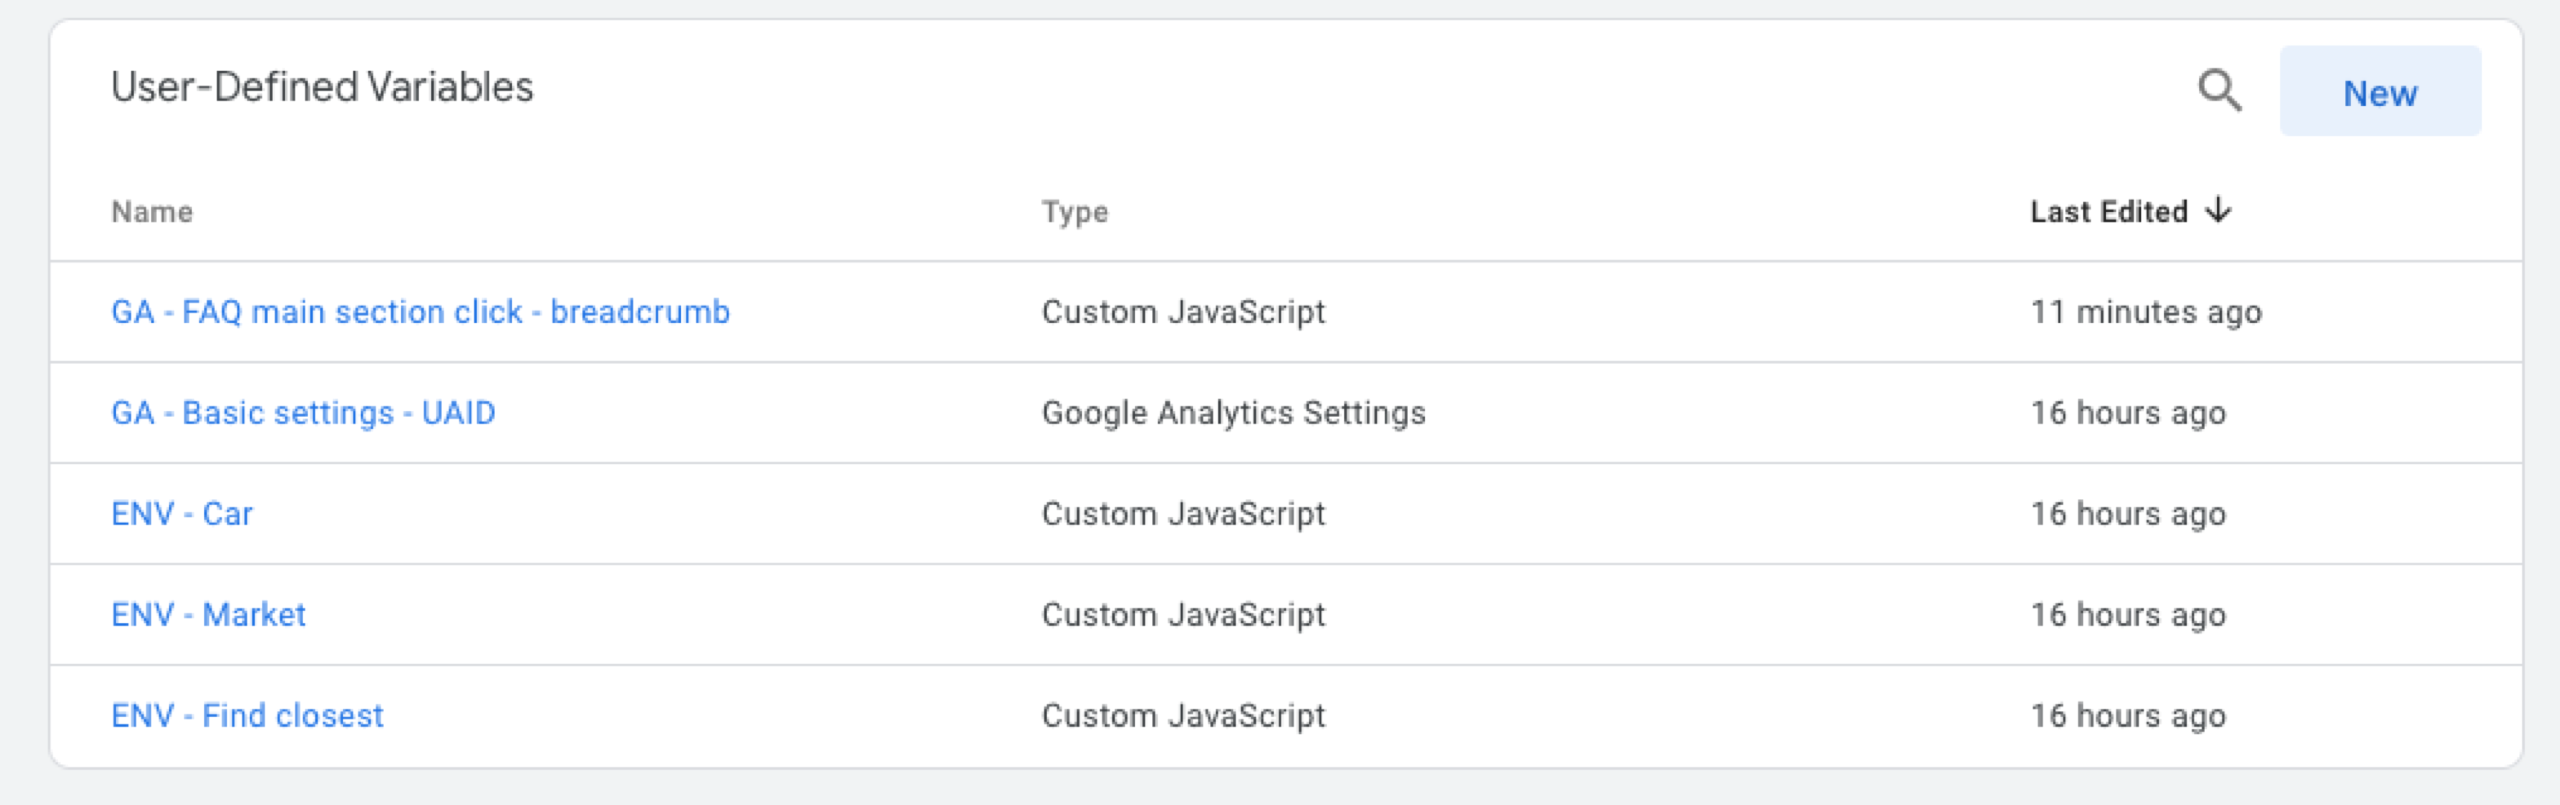Sort by Last Edited column header text
Screen dimensions: 2560x805
(x=2109, y=212)
